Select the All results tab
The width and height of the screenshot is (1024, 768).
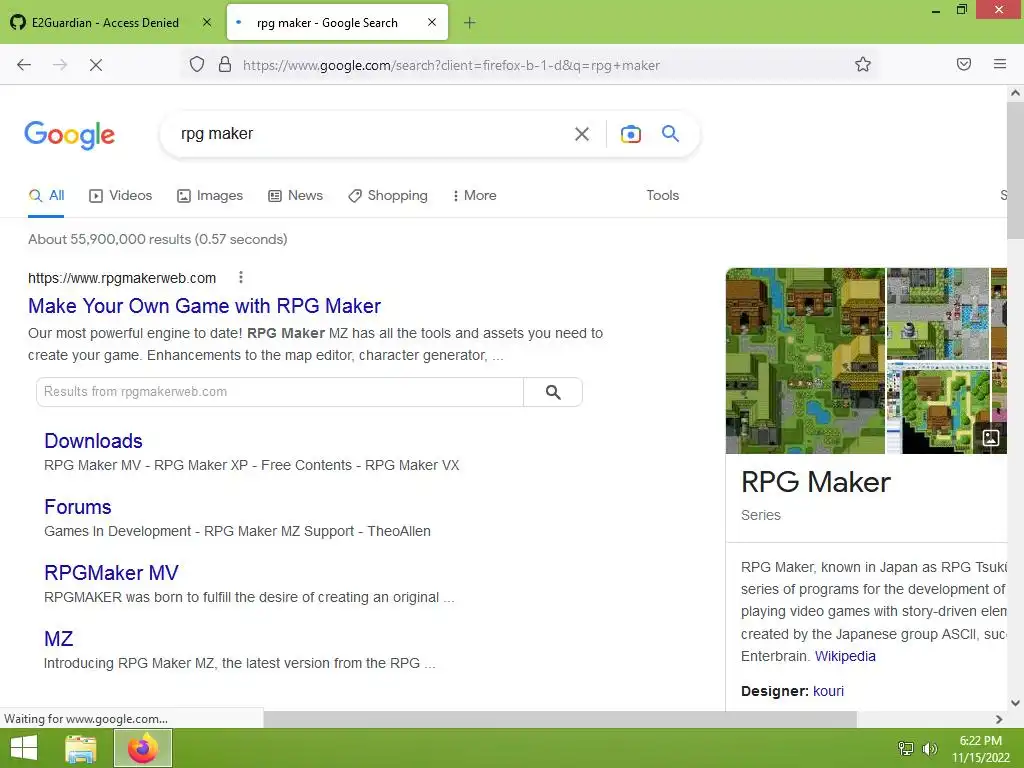coord(46,195)
